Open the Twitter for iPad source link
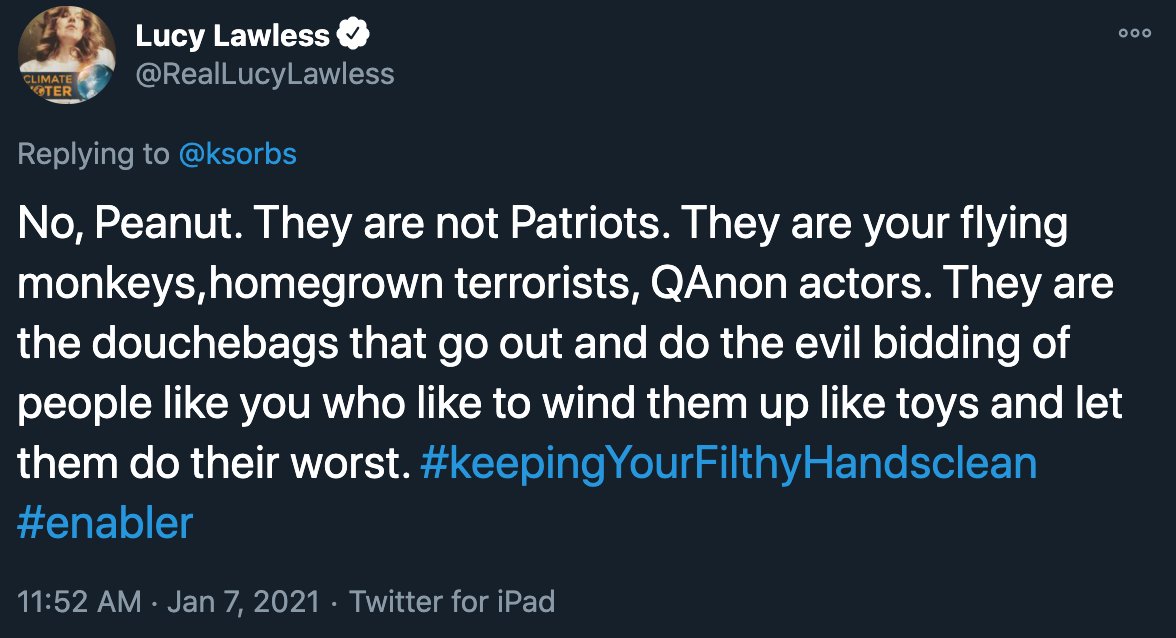This screenshot has height=638, width=1176. click(452, 601)
